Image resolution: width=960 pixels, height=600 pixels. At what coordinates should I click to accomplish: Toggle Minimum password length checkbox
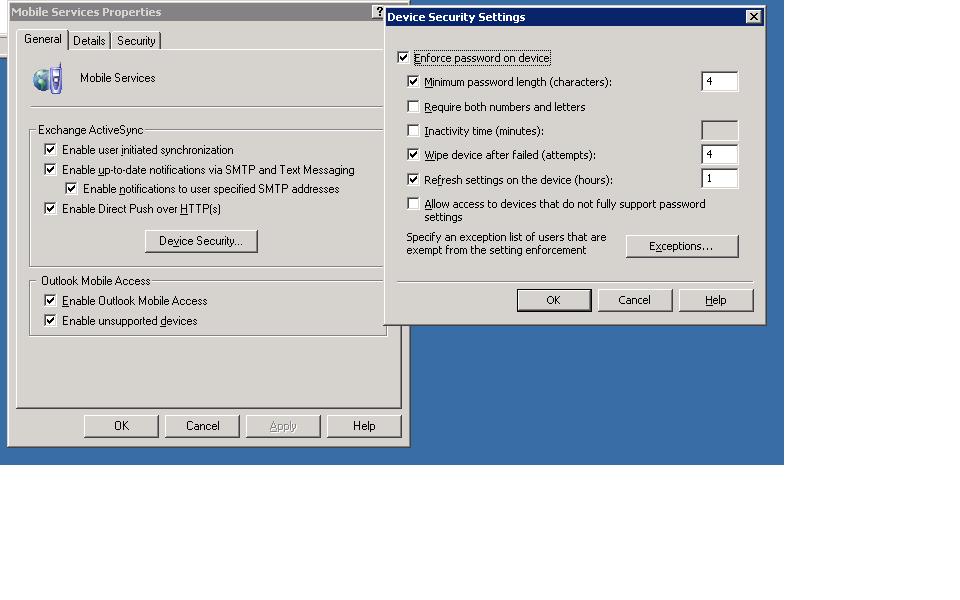click(413, 81)
